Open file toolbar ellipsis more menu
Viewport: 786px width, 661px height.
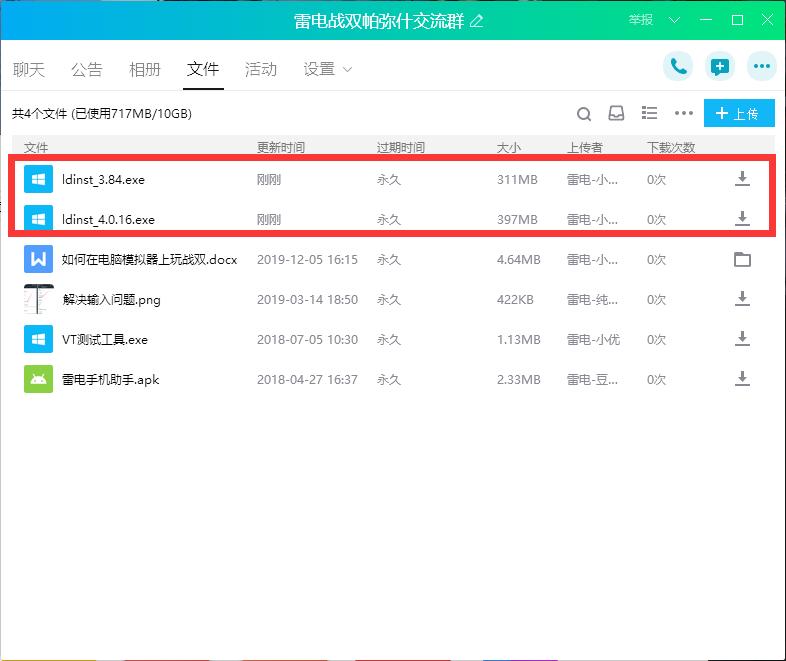coord(684,114)
